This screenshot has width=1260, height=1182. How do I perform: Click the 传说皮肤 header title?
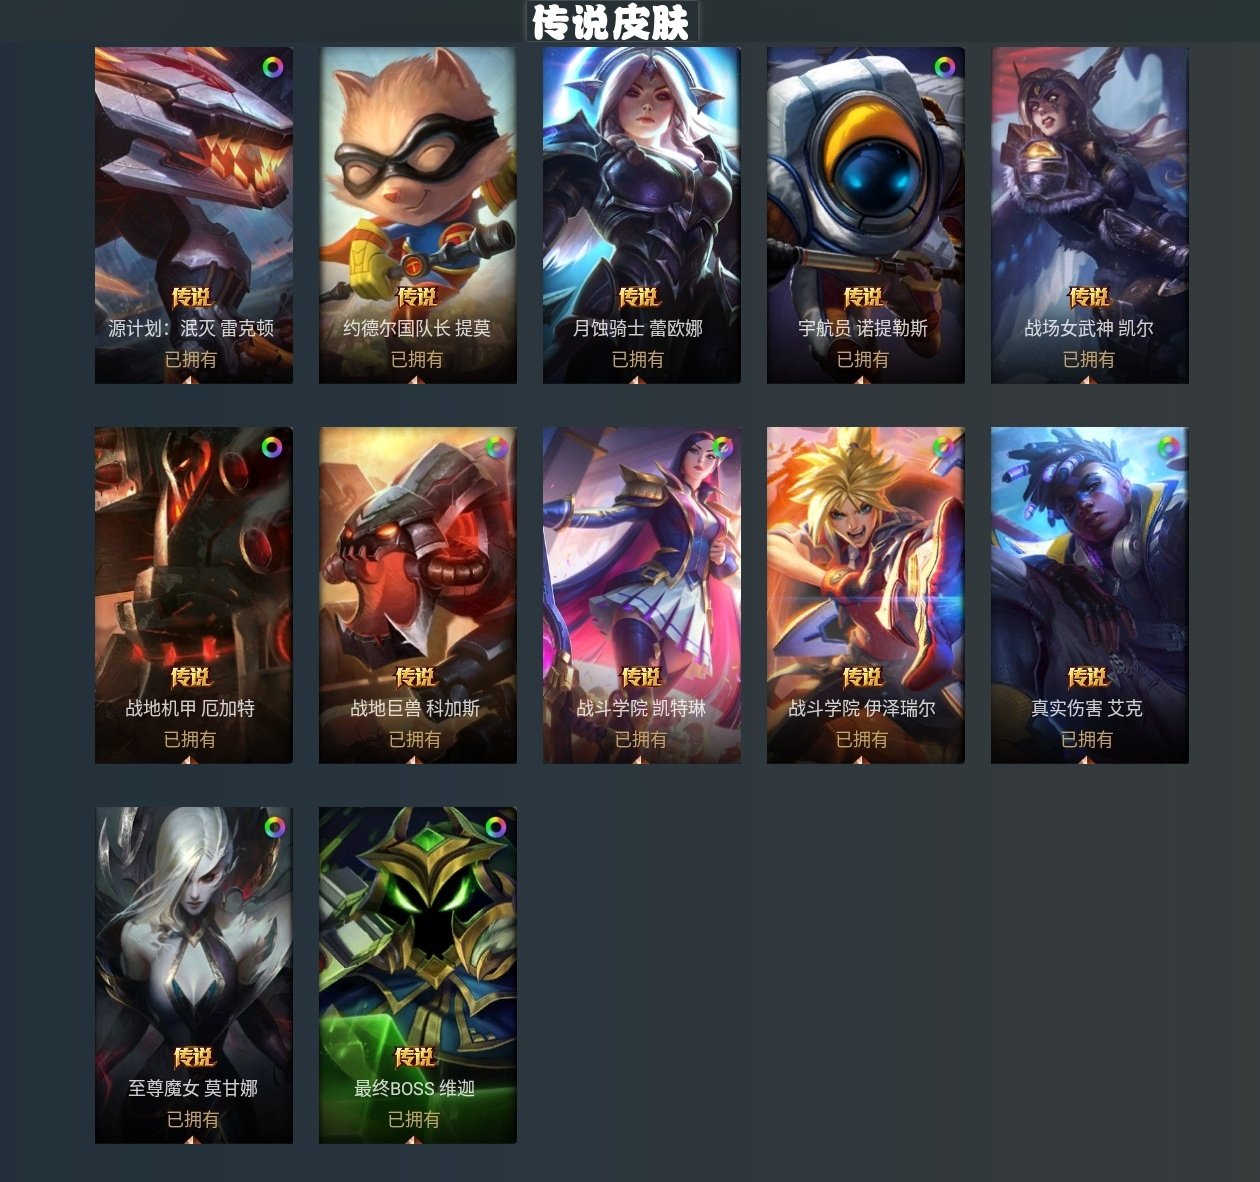pyautogui.click(x=611, y=22)
